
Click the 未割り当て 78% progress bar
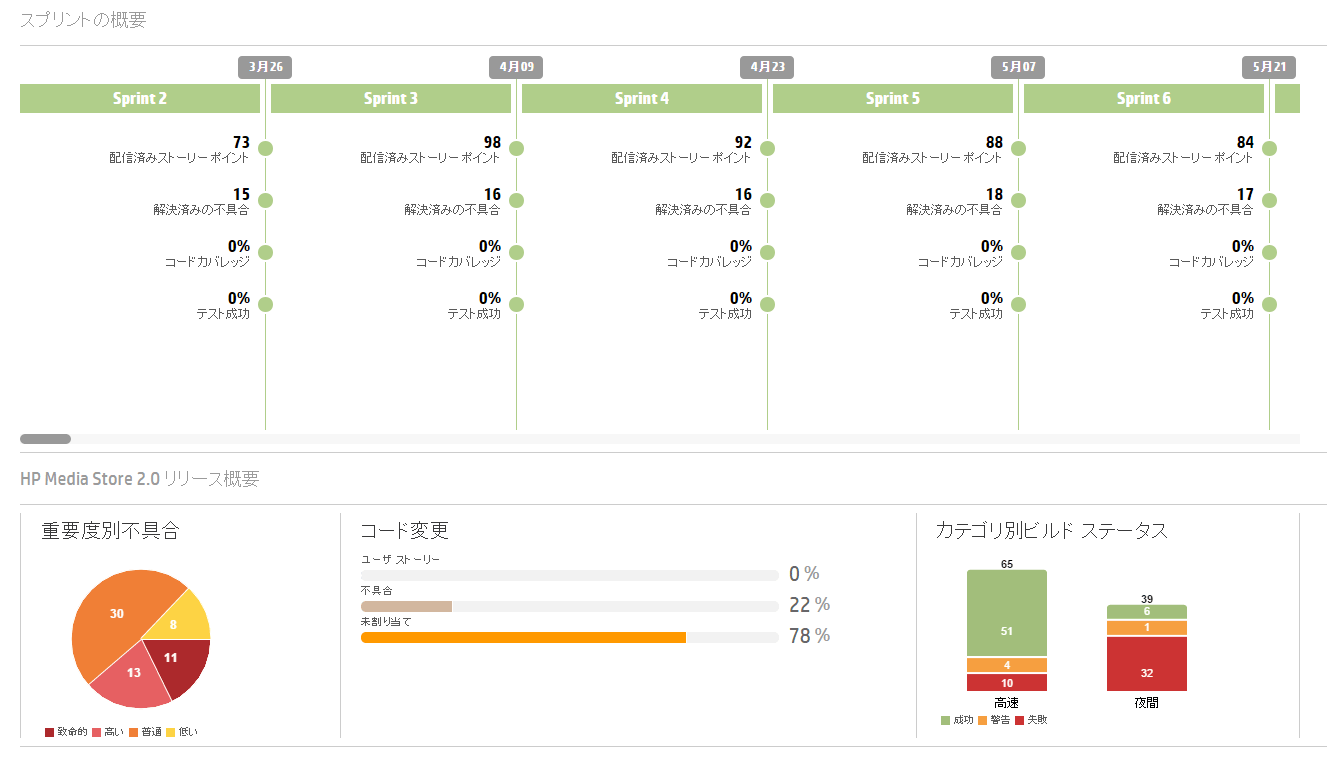coord(569,637)
